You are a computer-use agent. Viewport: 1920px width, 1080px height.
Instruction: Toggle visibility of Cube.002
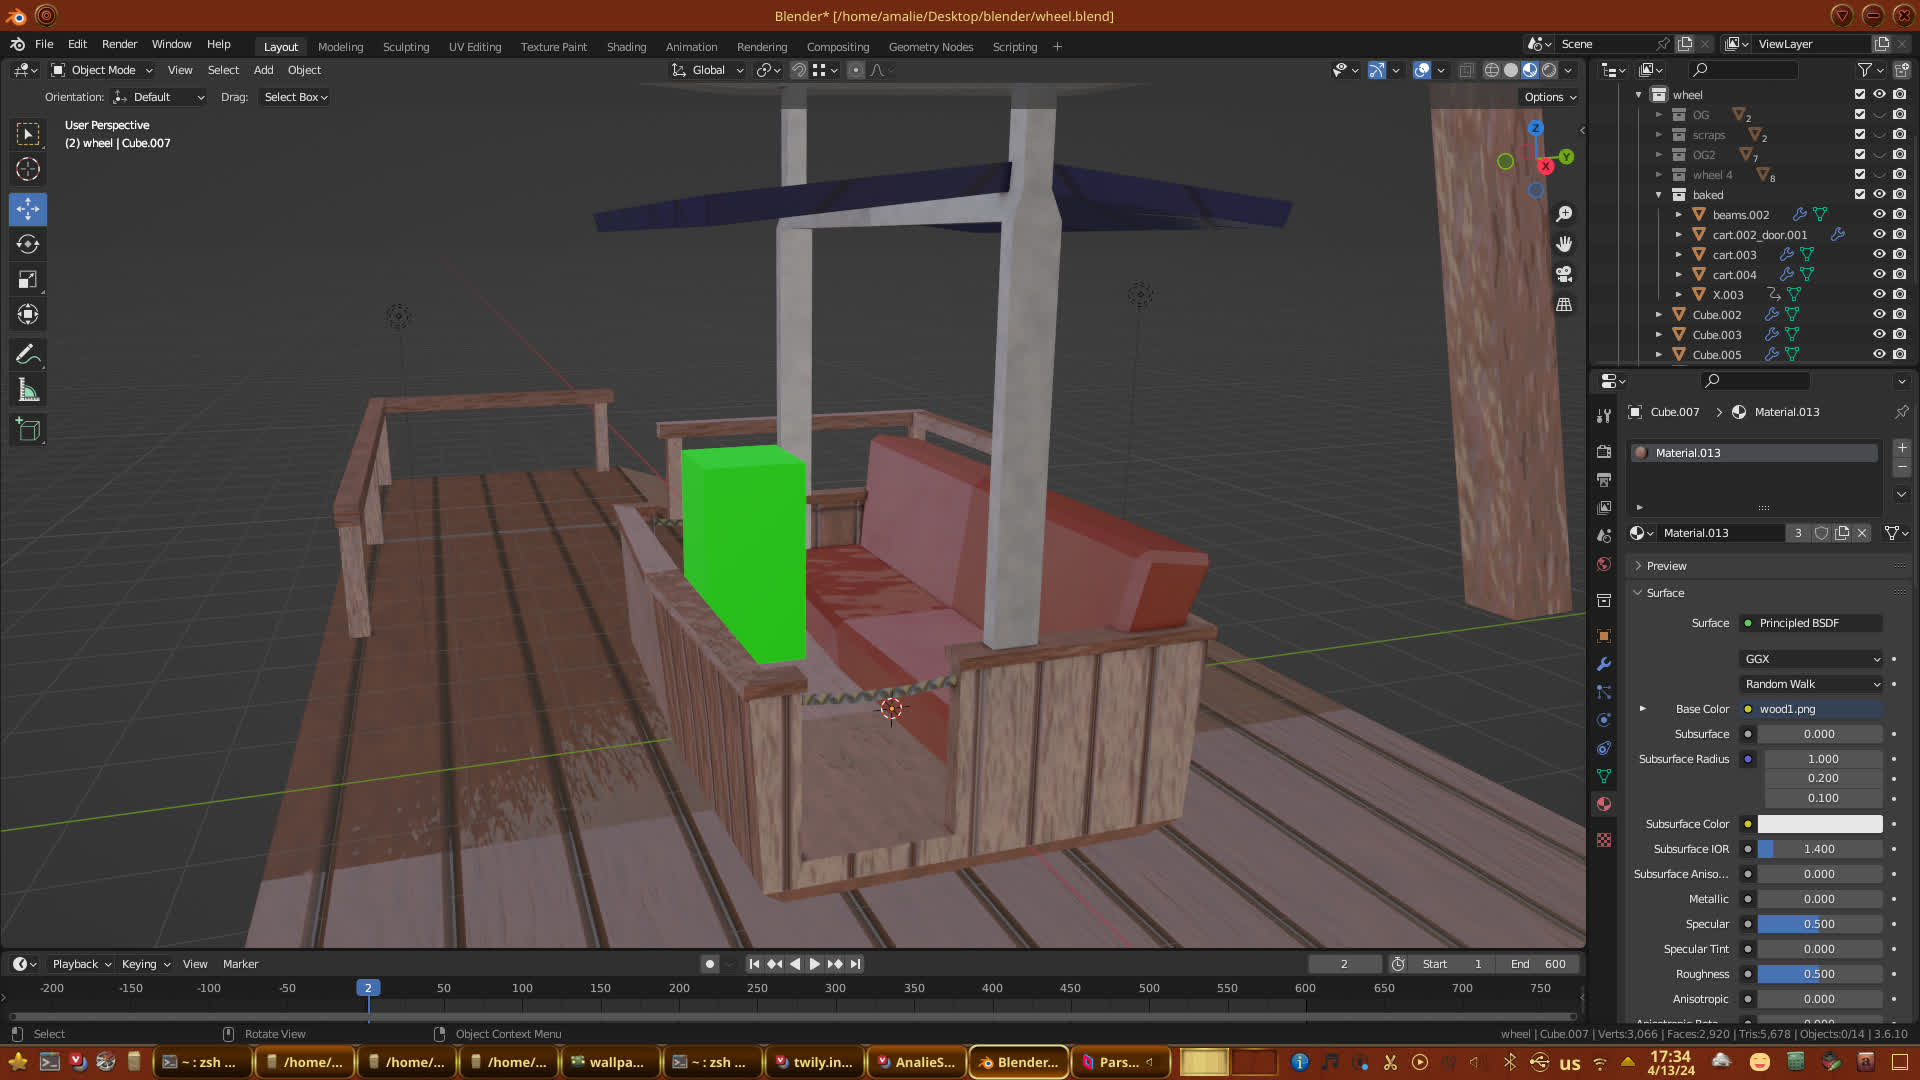(1879, 314)
